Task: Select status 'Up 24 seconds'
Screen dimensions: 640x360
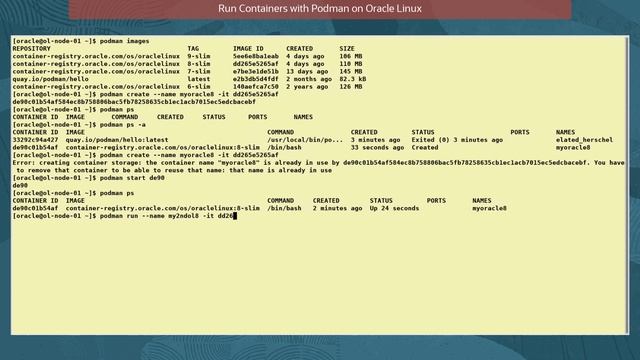Action: (394, 208)
